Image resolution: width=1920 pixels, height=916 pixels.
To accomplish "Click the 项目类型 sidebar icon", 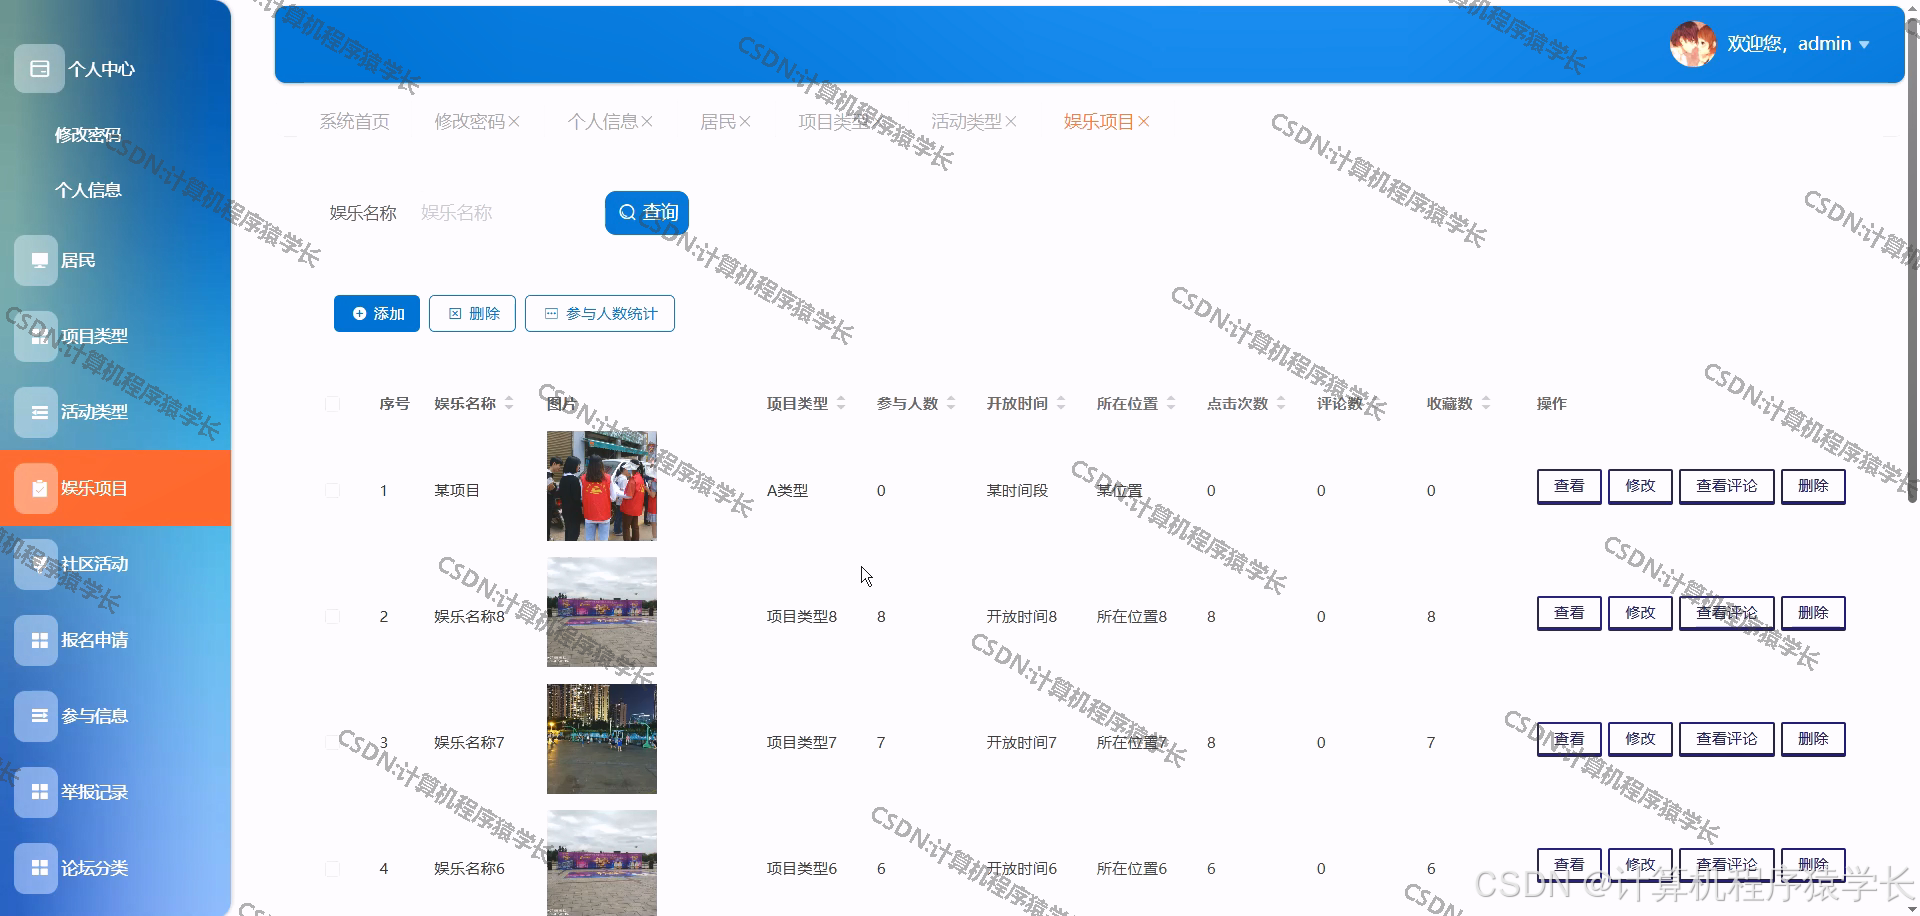I will click(x=36, y=336).
